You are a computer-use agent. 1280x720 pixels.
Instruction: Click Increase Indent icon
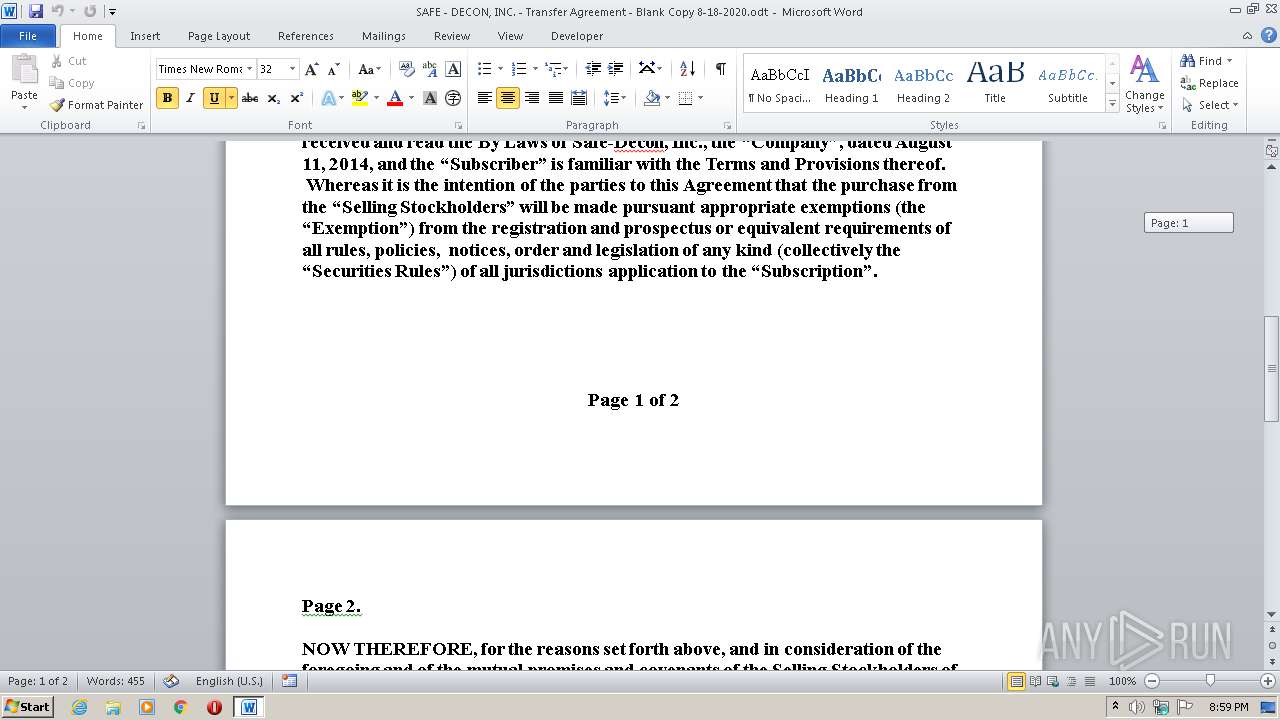616,69
